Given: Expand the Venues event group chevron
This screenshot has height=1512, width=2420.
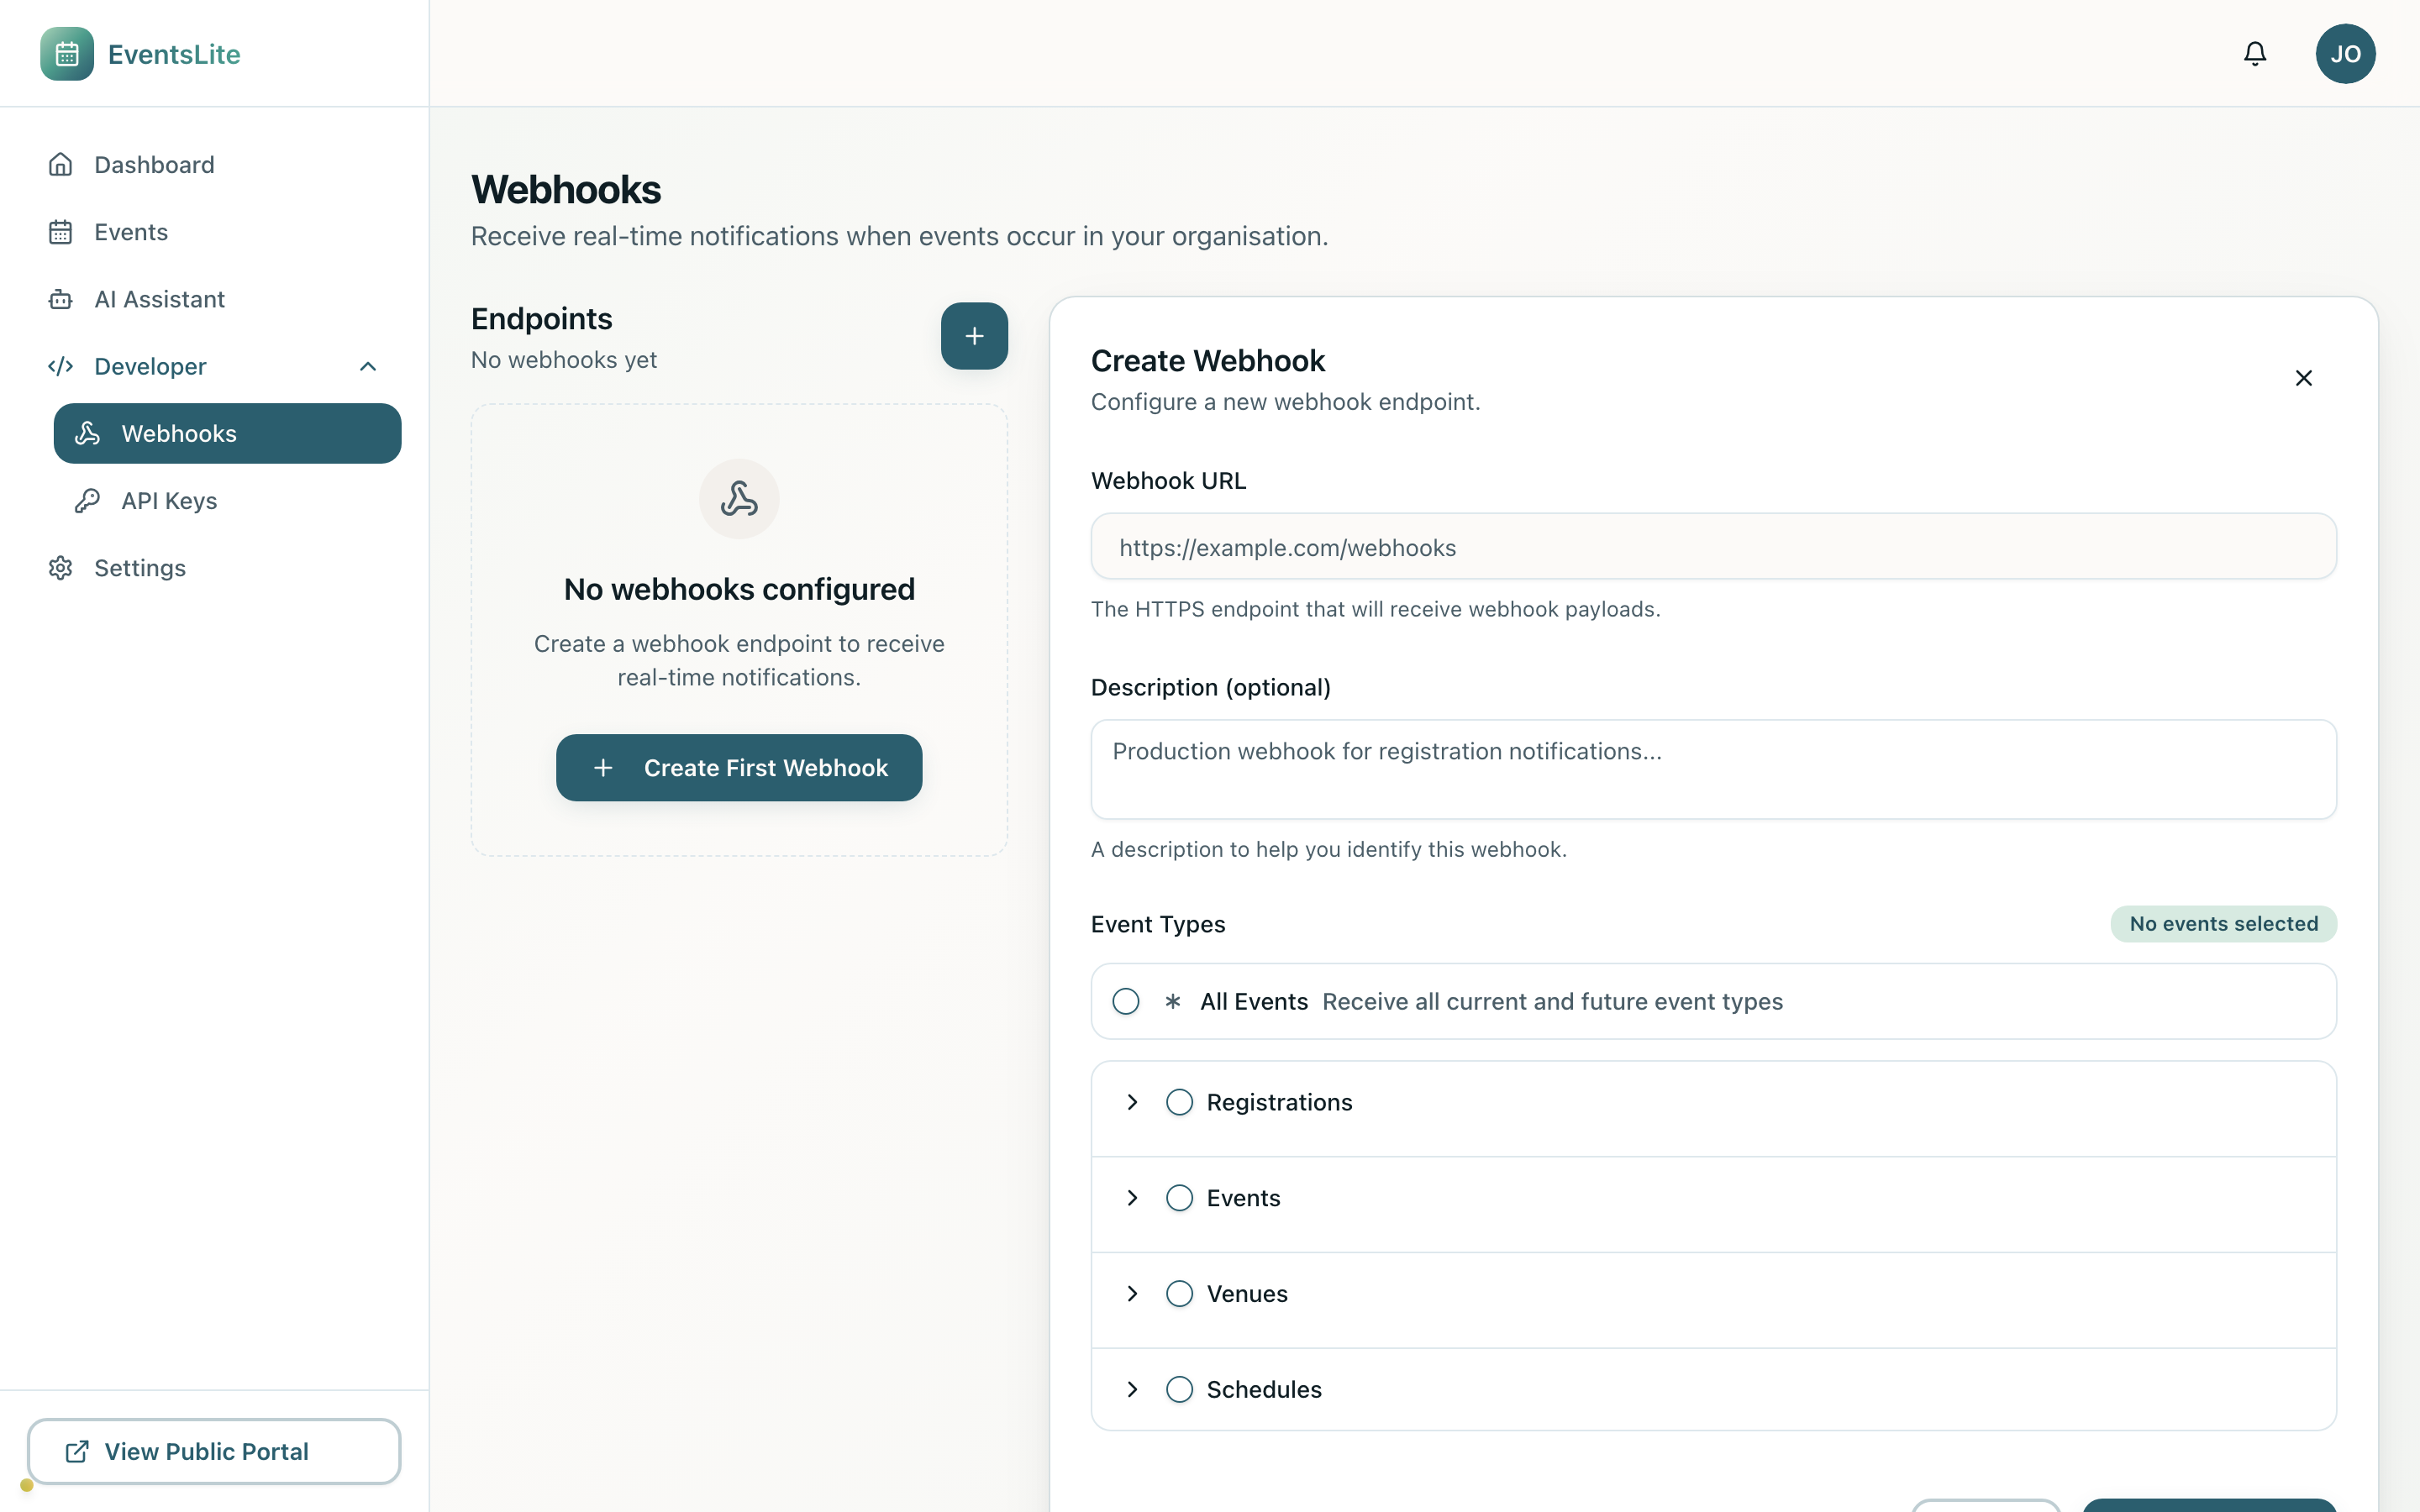Looking at the screenshot, I should [1132, 1294].
